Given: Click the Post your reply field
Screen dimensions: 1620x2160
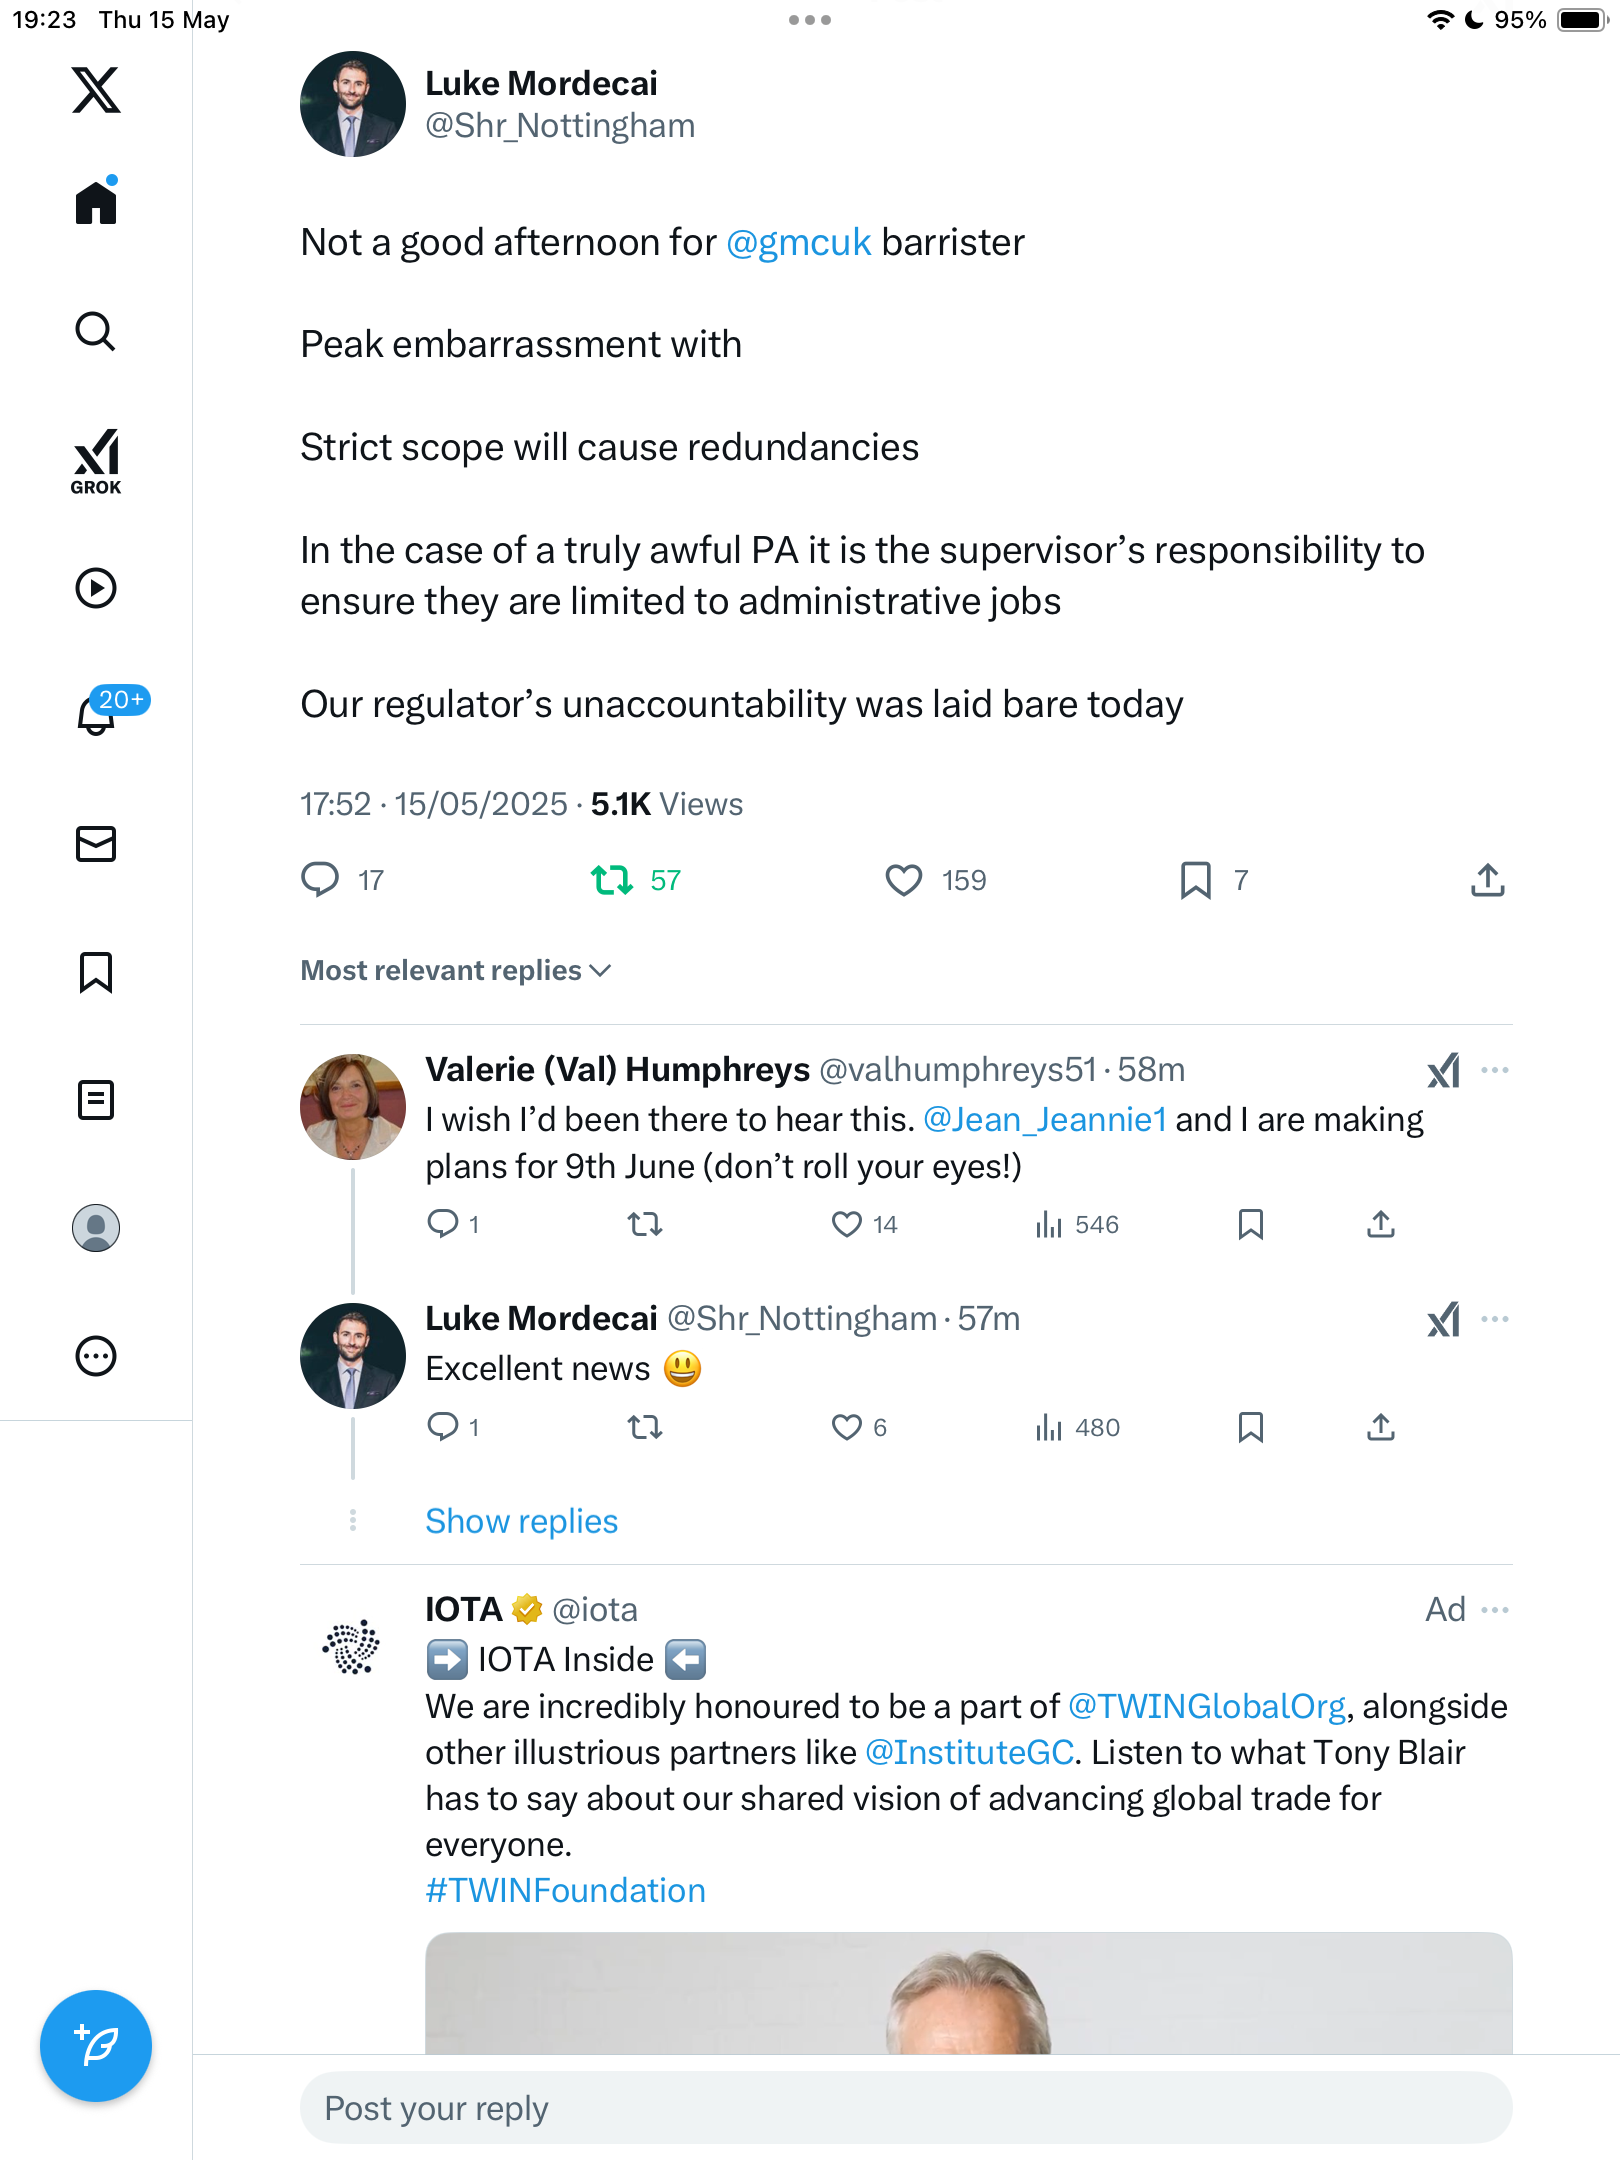Looking at the screenshot, I should coord(906,2108).
